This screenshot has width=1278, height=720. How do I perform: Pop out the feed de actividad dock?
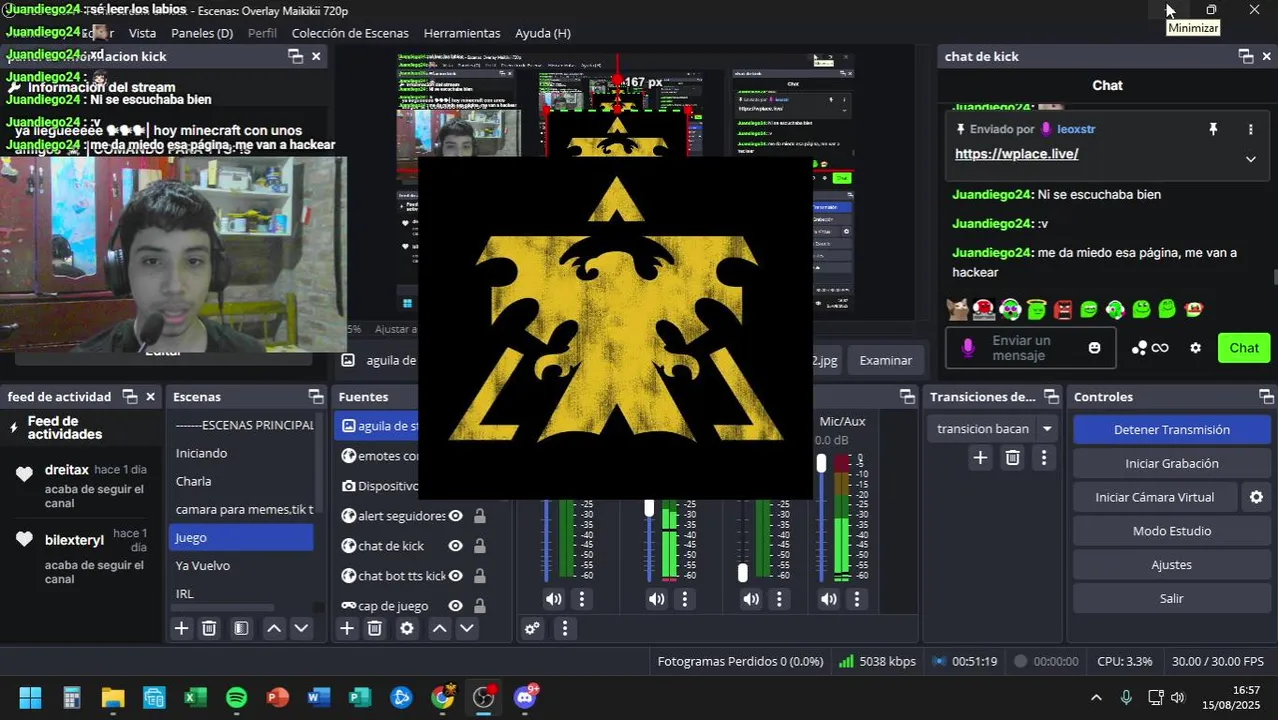[129, 397]
